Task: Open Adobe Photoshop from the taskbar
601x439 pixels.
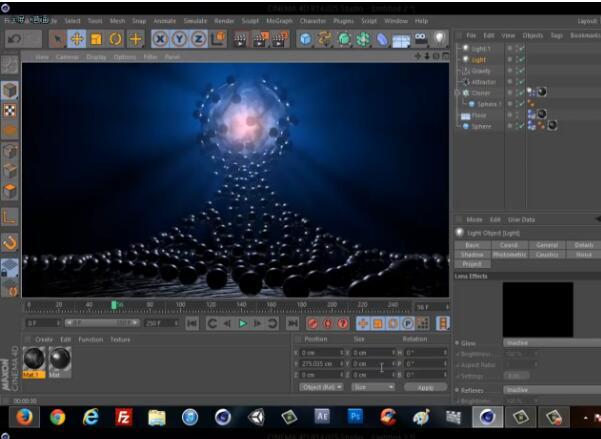Action: [355, 417]
